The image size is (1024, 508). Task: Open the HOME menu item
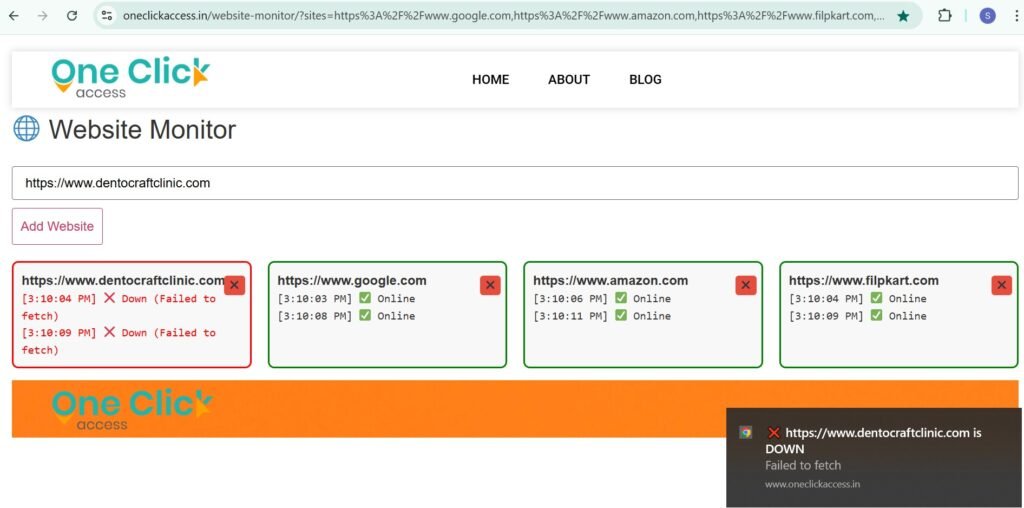click(x=490, y=80)
